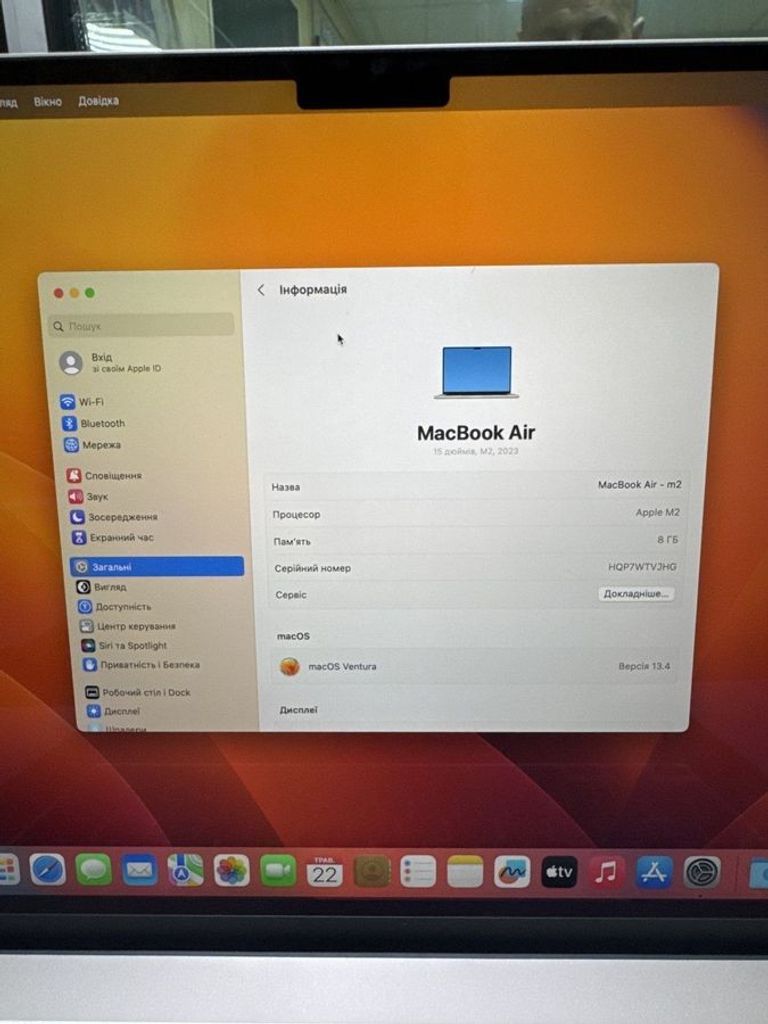Open Дисплеї settings in sidebar
768x1024 pixels.
click(x=114, y=711)
